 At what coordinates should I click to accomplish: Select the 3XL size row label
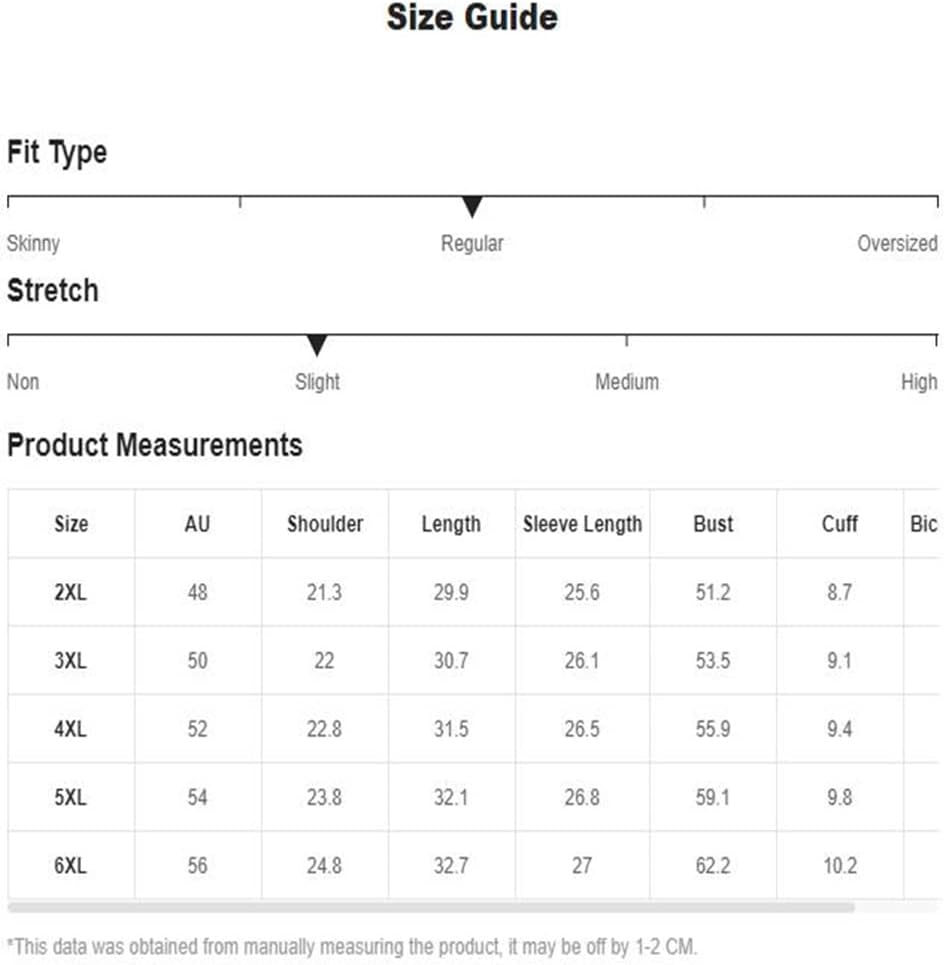click(71, 660)
